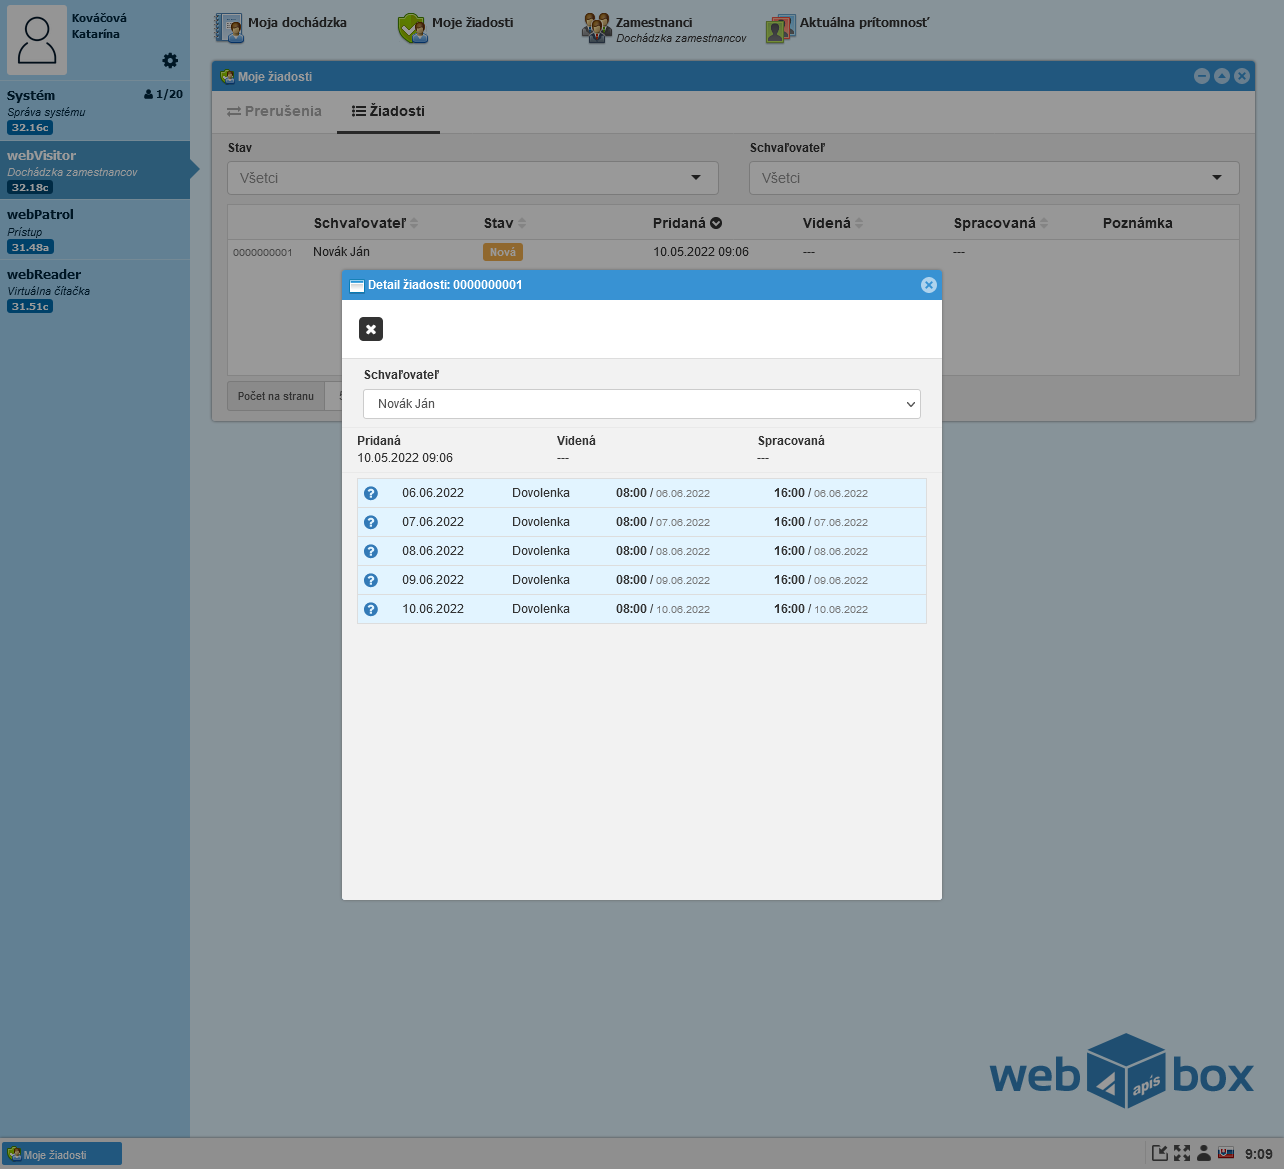This screenshot has width=1284, height=1169.
Task: Close the Detail žiadosti dialog
Action: pyautogui.click(x=928, y=285)
